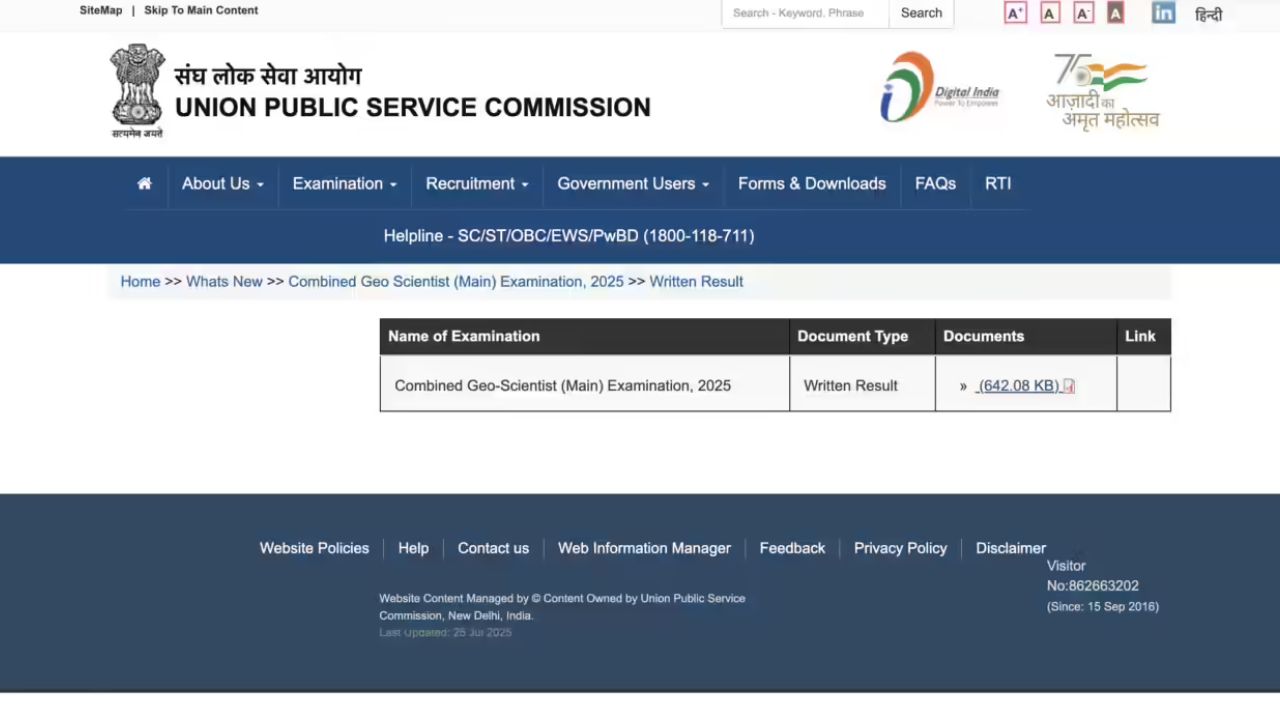Click the Search button

click(921, 14)
